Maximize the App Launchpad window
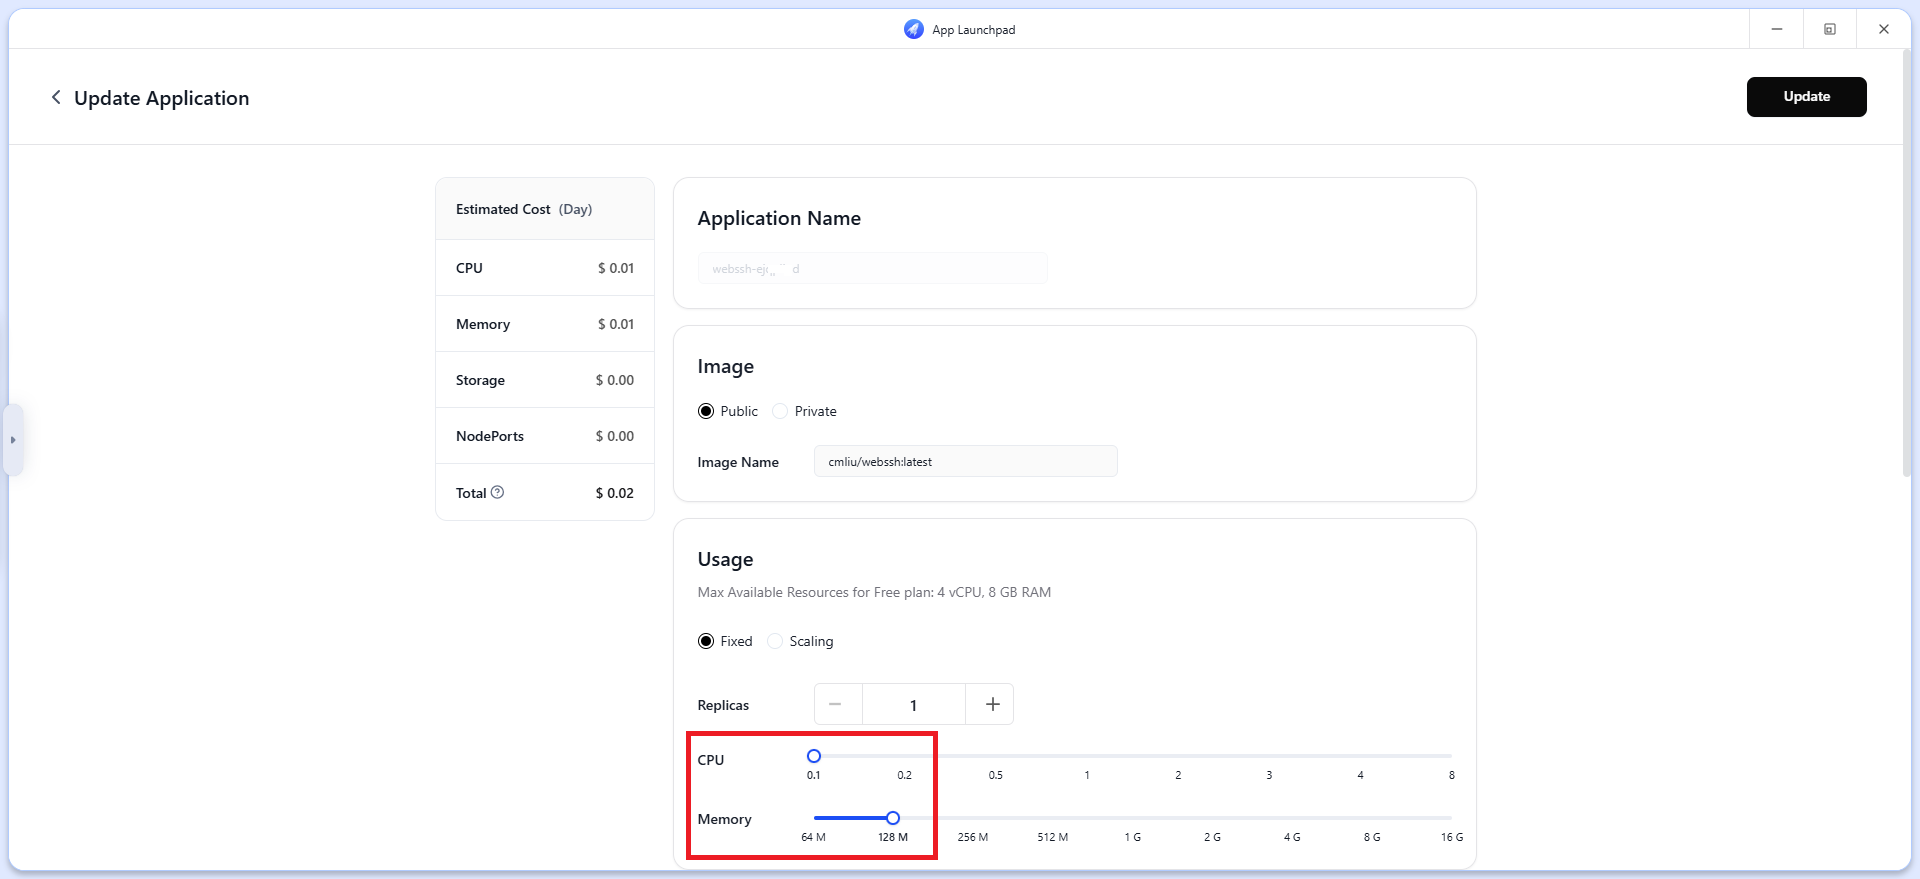Screen dimensions: 1920x879 1829,29
